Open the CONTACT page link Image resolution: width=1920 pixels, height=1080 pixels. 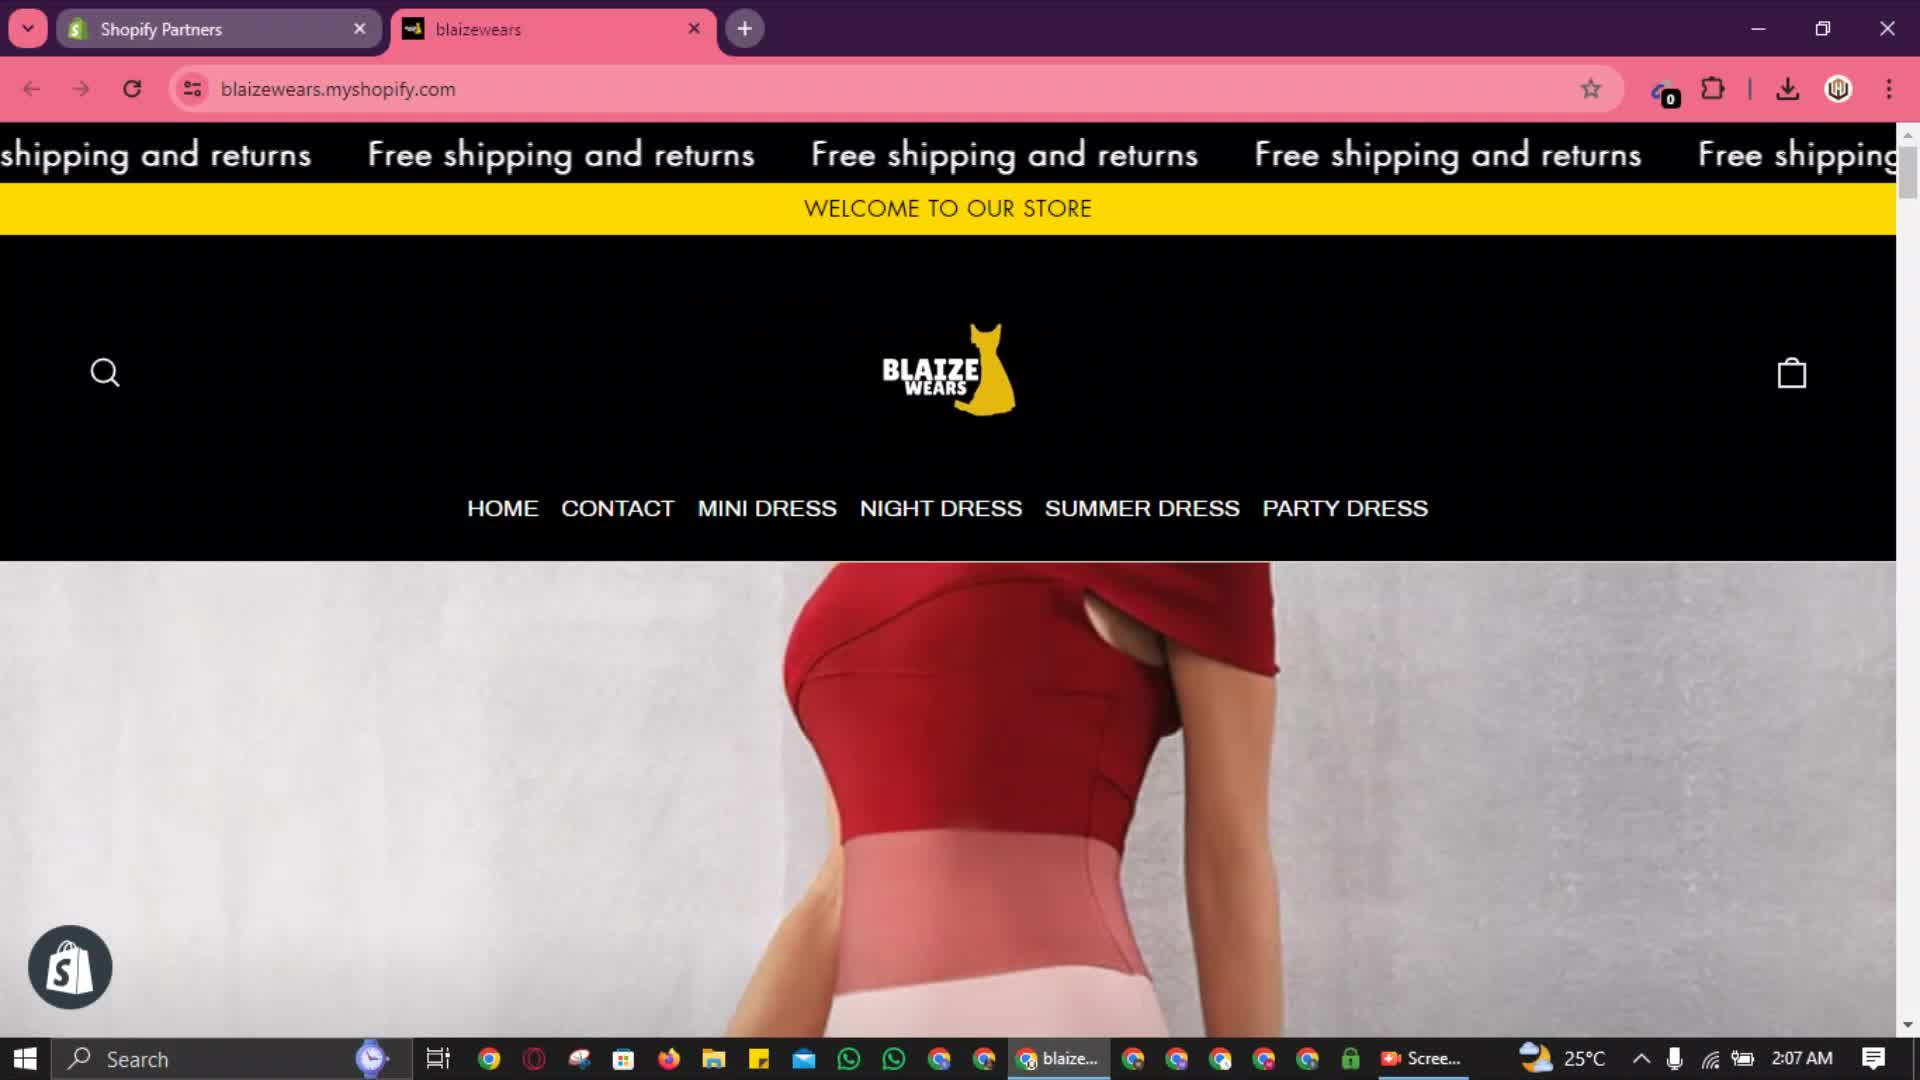617,508
